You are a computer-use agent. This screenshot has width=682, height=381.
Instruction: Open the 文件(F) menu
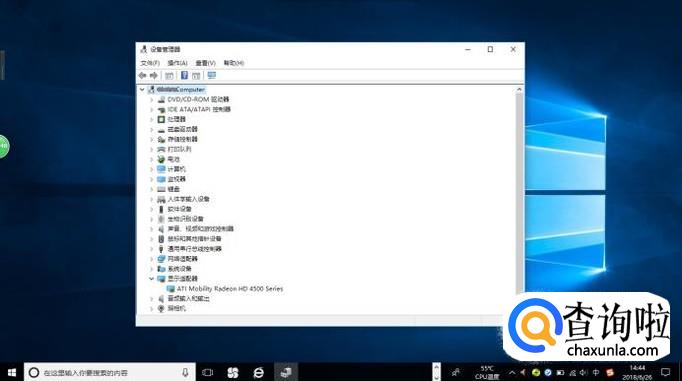point(150,63)
